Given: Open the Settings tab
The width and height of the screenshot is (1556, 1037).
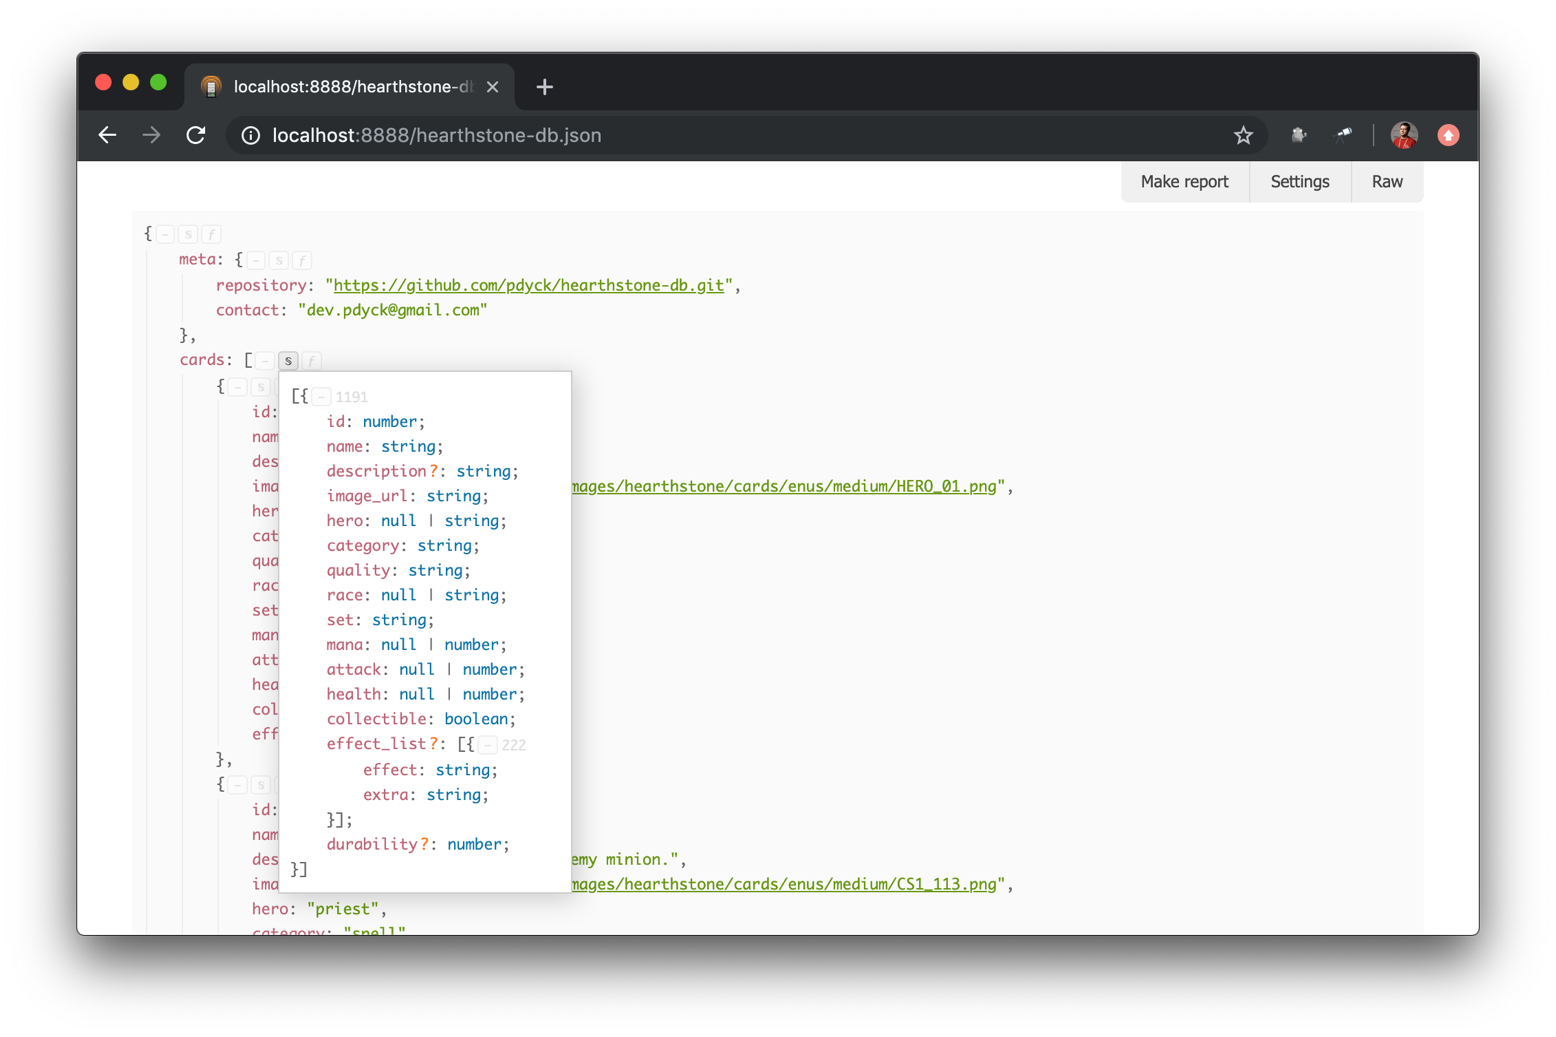Looking at the screenshot, I should 1300,182.
